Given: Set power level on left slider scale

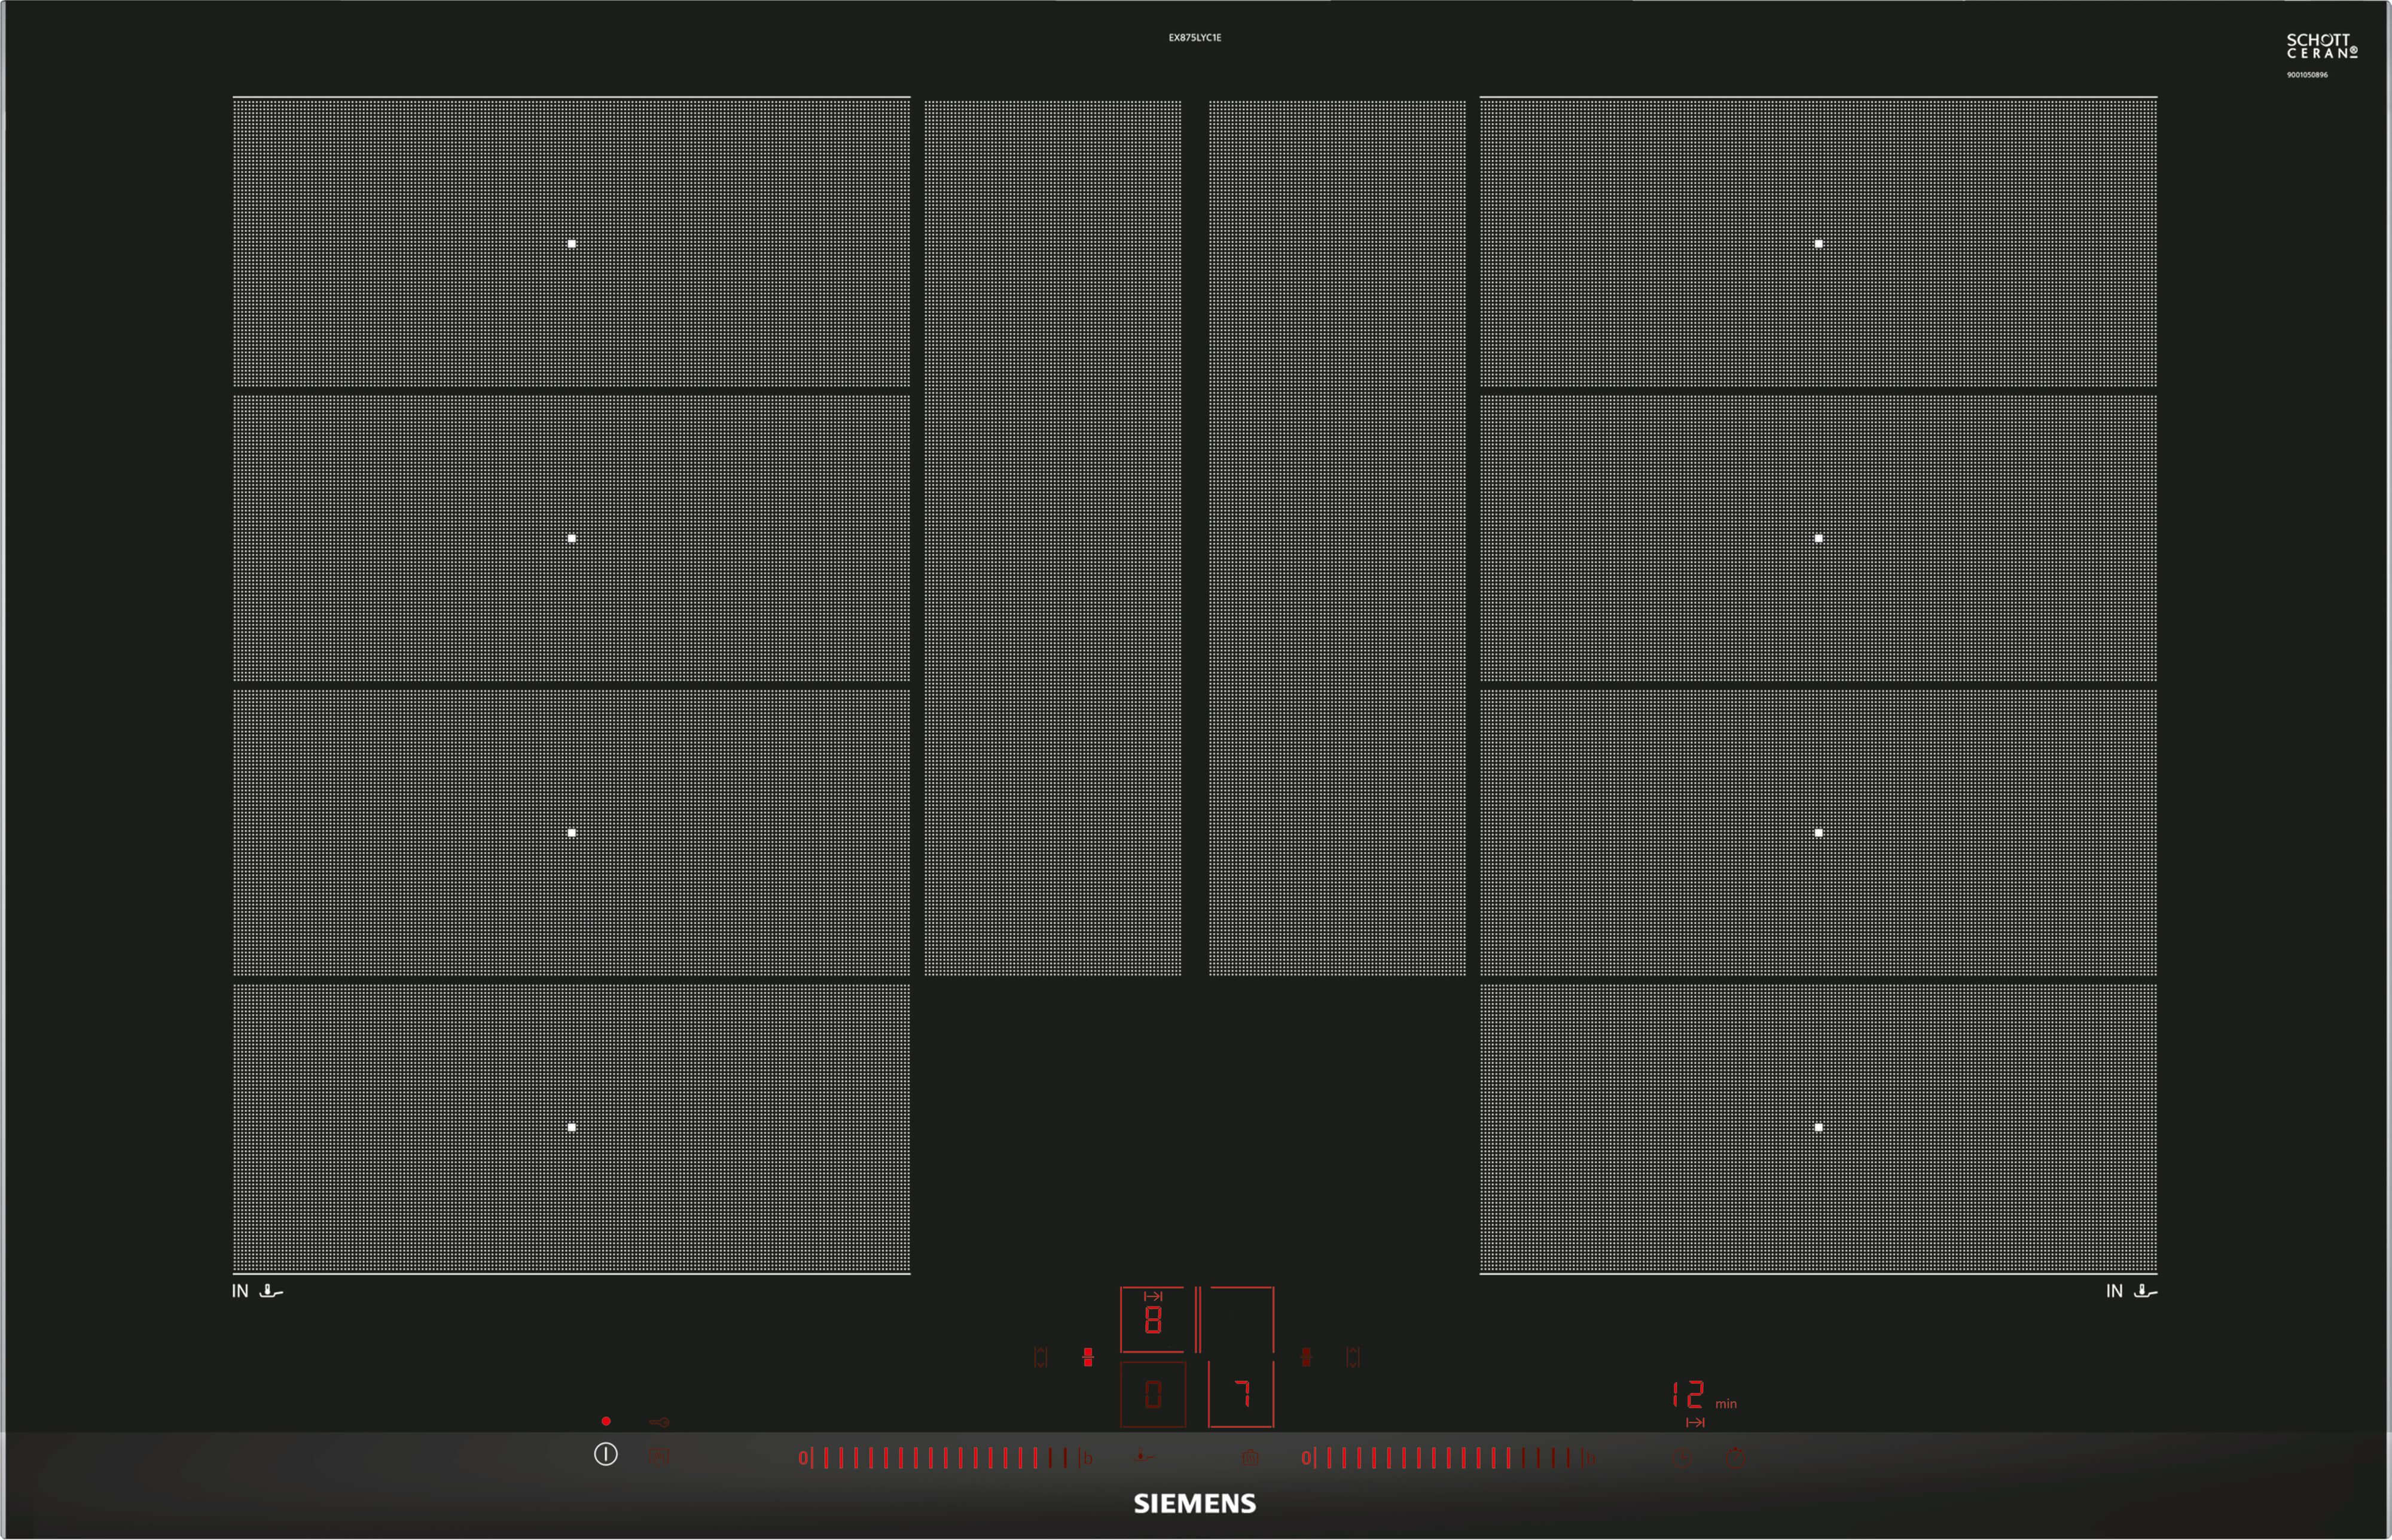Looking at the screenshot, I should (944, 1458).
